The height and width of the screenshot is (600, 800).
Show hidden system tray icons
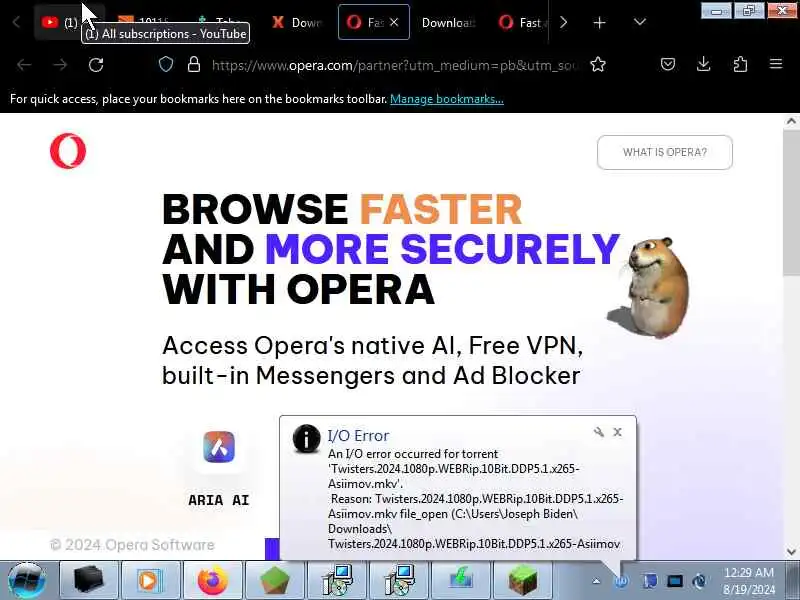pyautogui.click(x=596, y=581)
